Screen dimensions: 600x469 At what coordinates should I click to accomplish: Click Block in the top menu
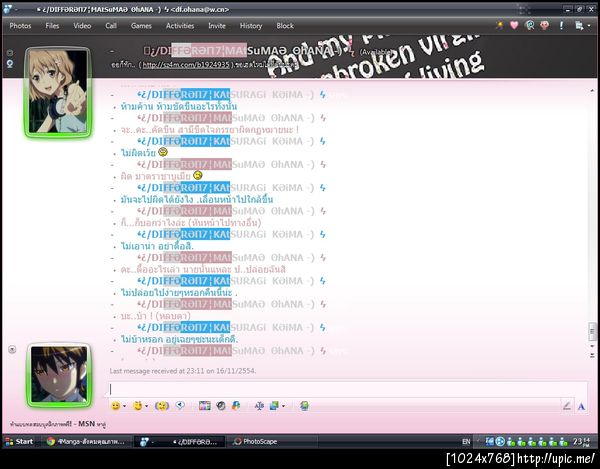285,26
